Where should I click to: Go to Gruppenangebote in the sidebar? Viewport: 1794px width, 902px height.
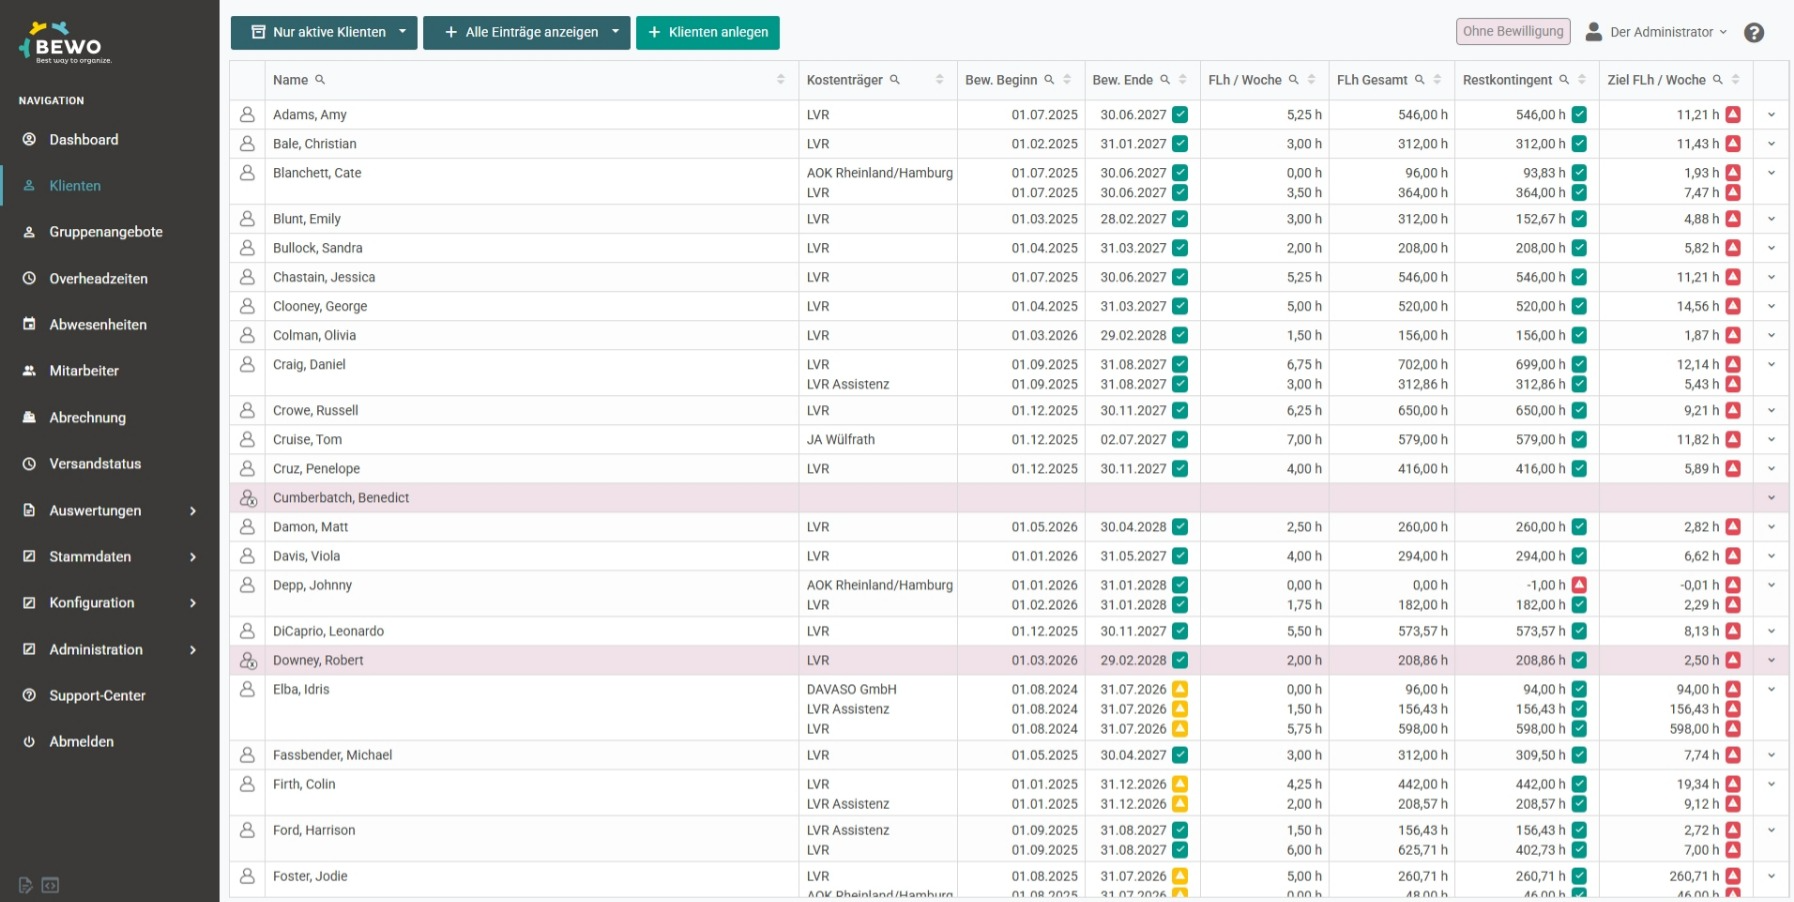point(106,232)
